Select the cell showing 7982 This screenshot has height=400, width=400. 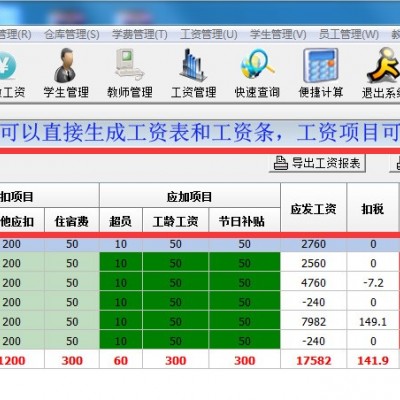(313, 322)
